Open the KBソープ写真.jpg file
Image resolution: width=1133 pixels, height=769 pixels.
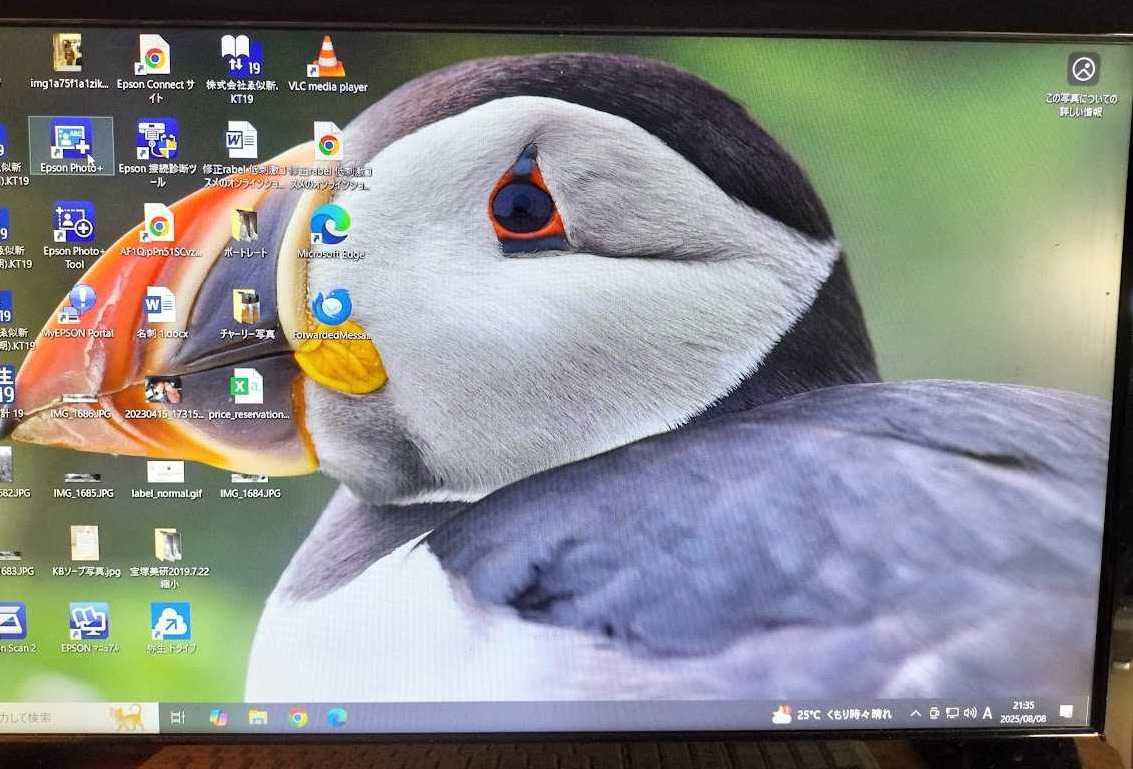tap(85, 543)
